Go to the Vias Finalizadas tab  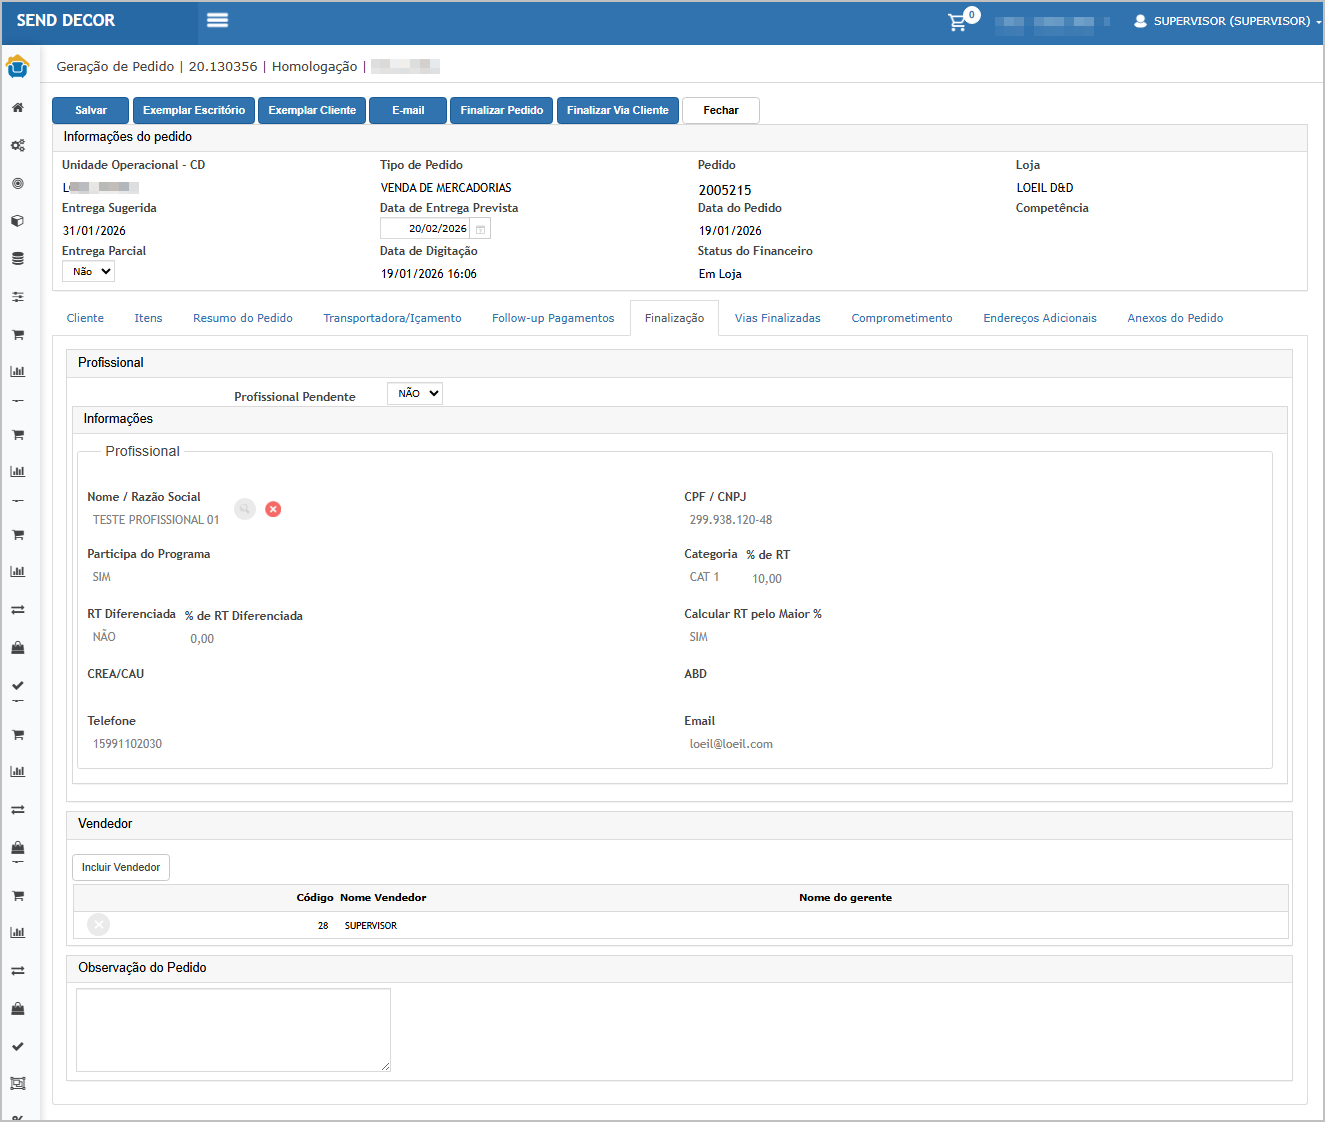(x=777, y=318)
